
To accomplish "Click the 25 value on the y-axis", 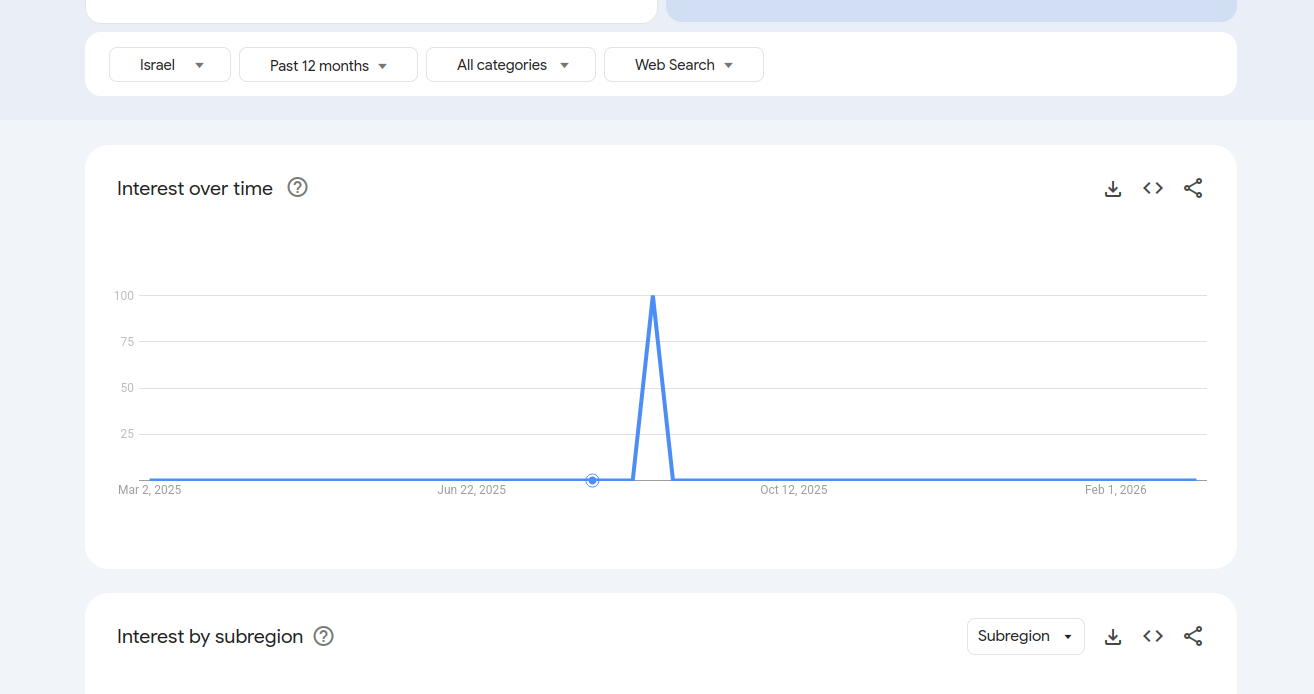I will (x=127, y=434).
